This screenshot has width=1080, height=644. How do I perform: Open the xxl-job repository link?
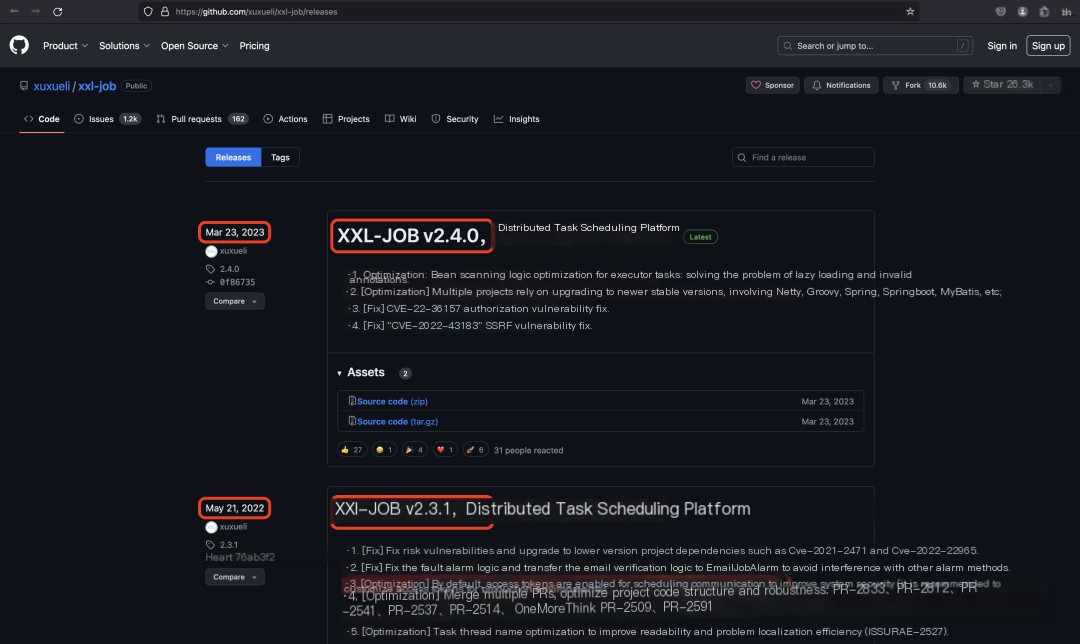96,86
